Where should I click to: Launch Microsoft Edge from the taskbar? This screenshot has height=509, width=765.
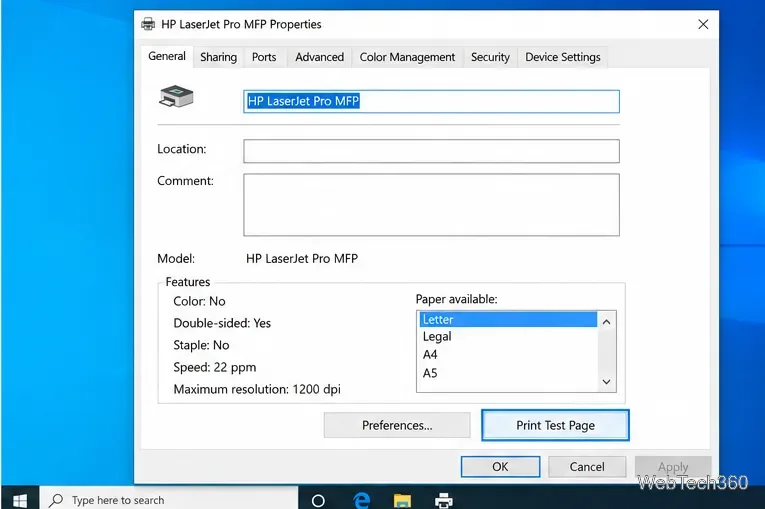(x=362, y=501)
